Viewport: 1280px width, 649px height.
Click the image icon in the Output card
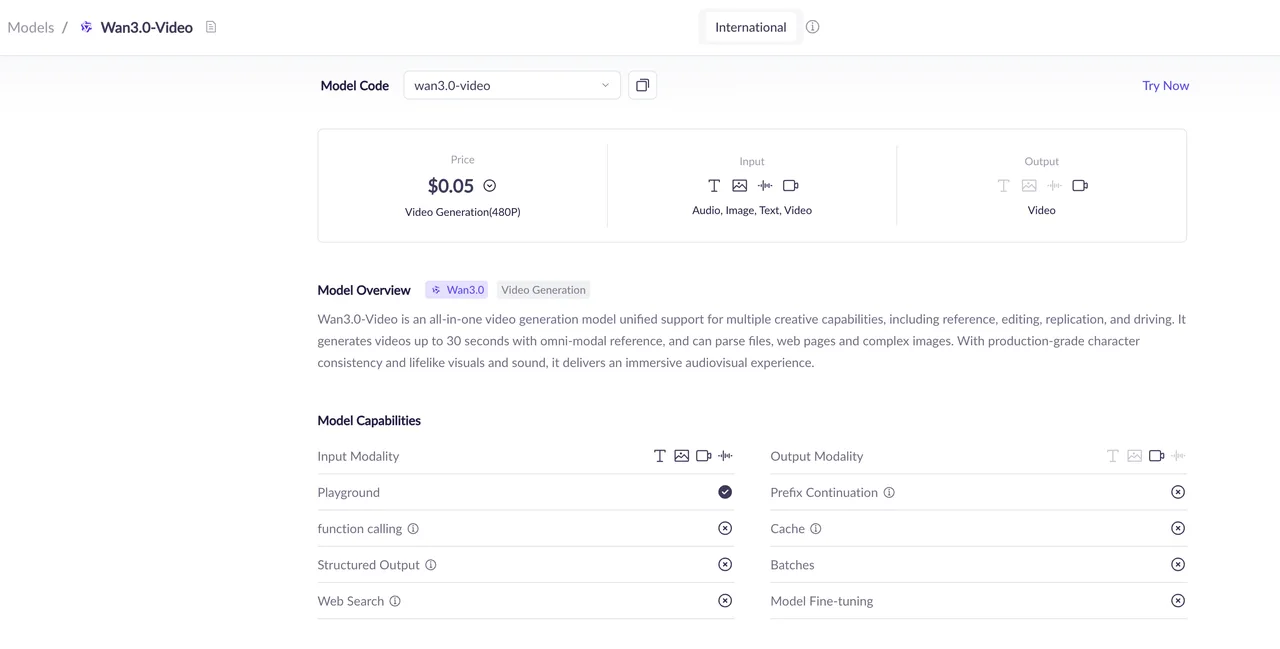coord(1029,186)
